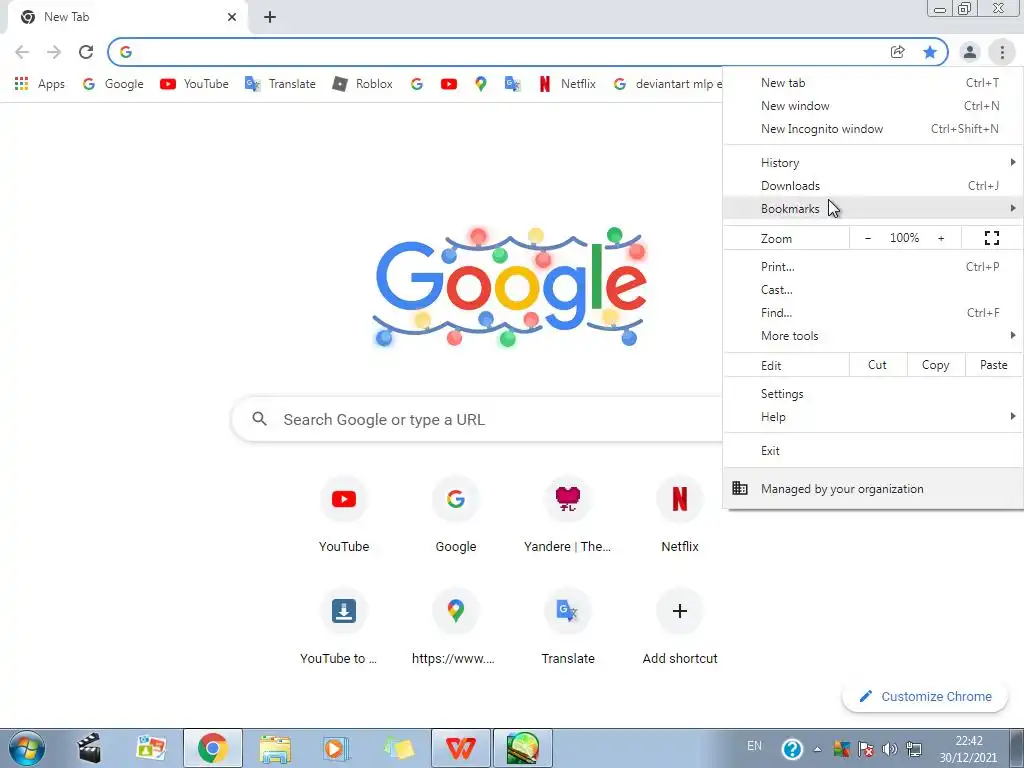Open the YouTube shortcut tile

(x=344, y=516)
